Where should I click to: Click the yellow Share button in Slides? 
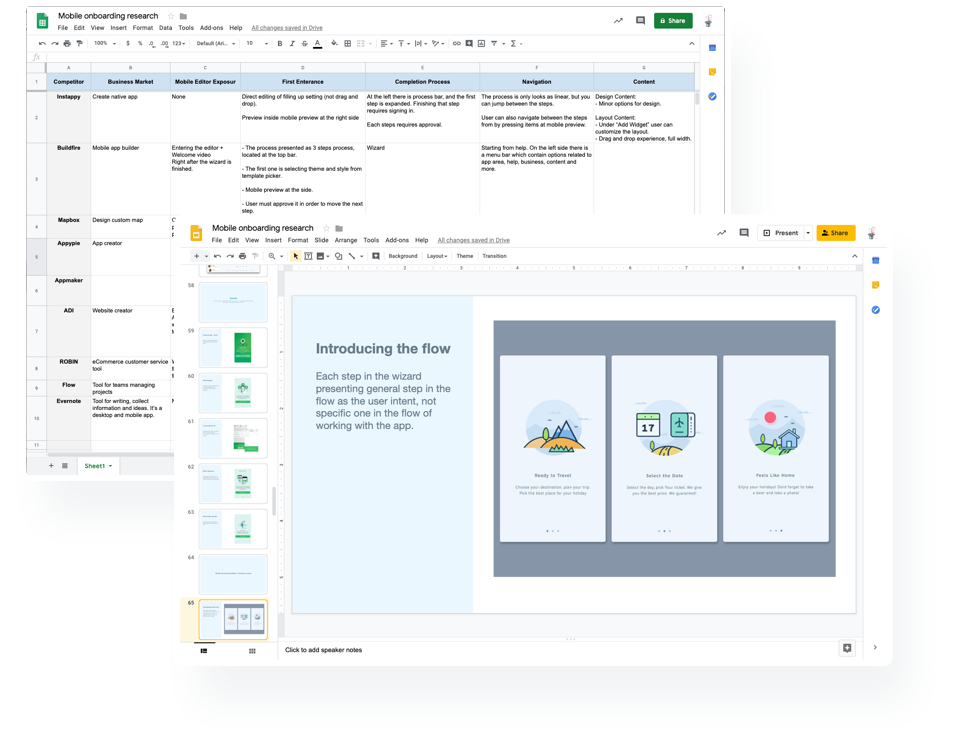[x=836, y=233]
